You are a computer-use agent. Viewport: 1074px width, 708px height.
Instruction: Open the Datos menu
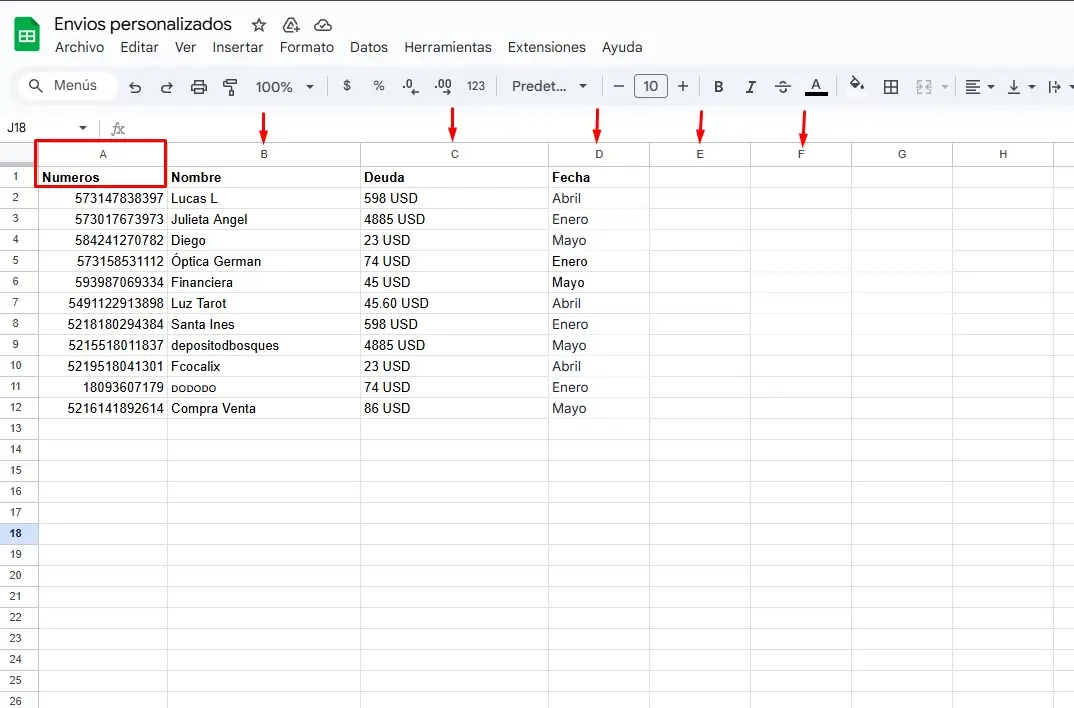tap(368, 47)
